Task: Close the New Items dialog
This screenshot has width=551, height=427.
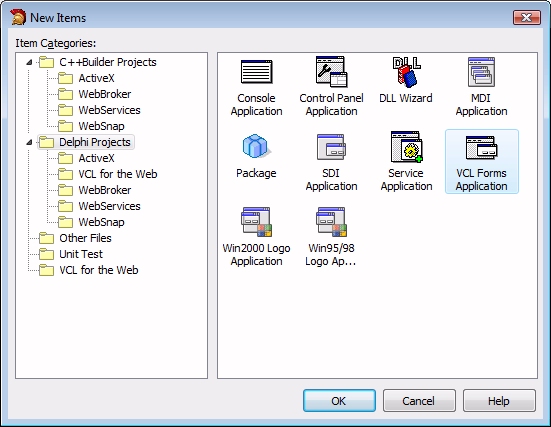Action: tap(527, 17)
